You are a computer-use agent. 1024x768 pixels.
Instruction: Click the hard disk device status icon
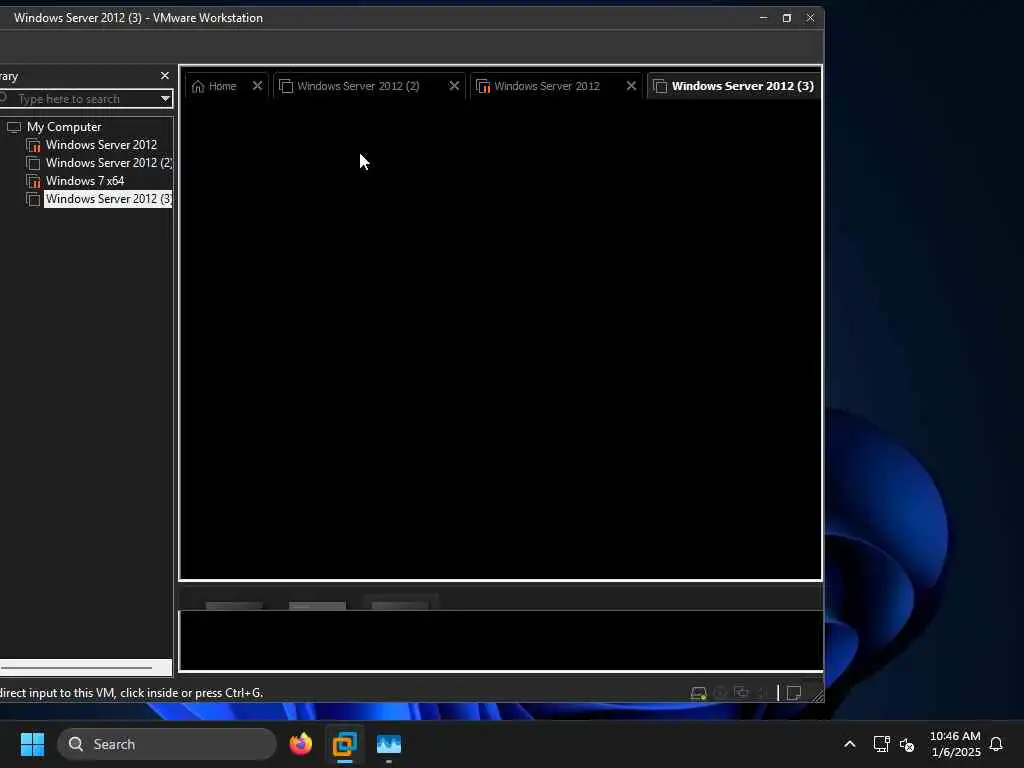click(x=699, y=693)
